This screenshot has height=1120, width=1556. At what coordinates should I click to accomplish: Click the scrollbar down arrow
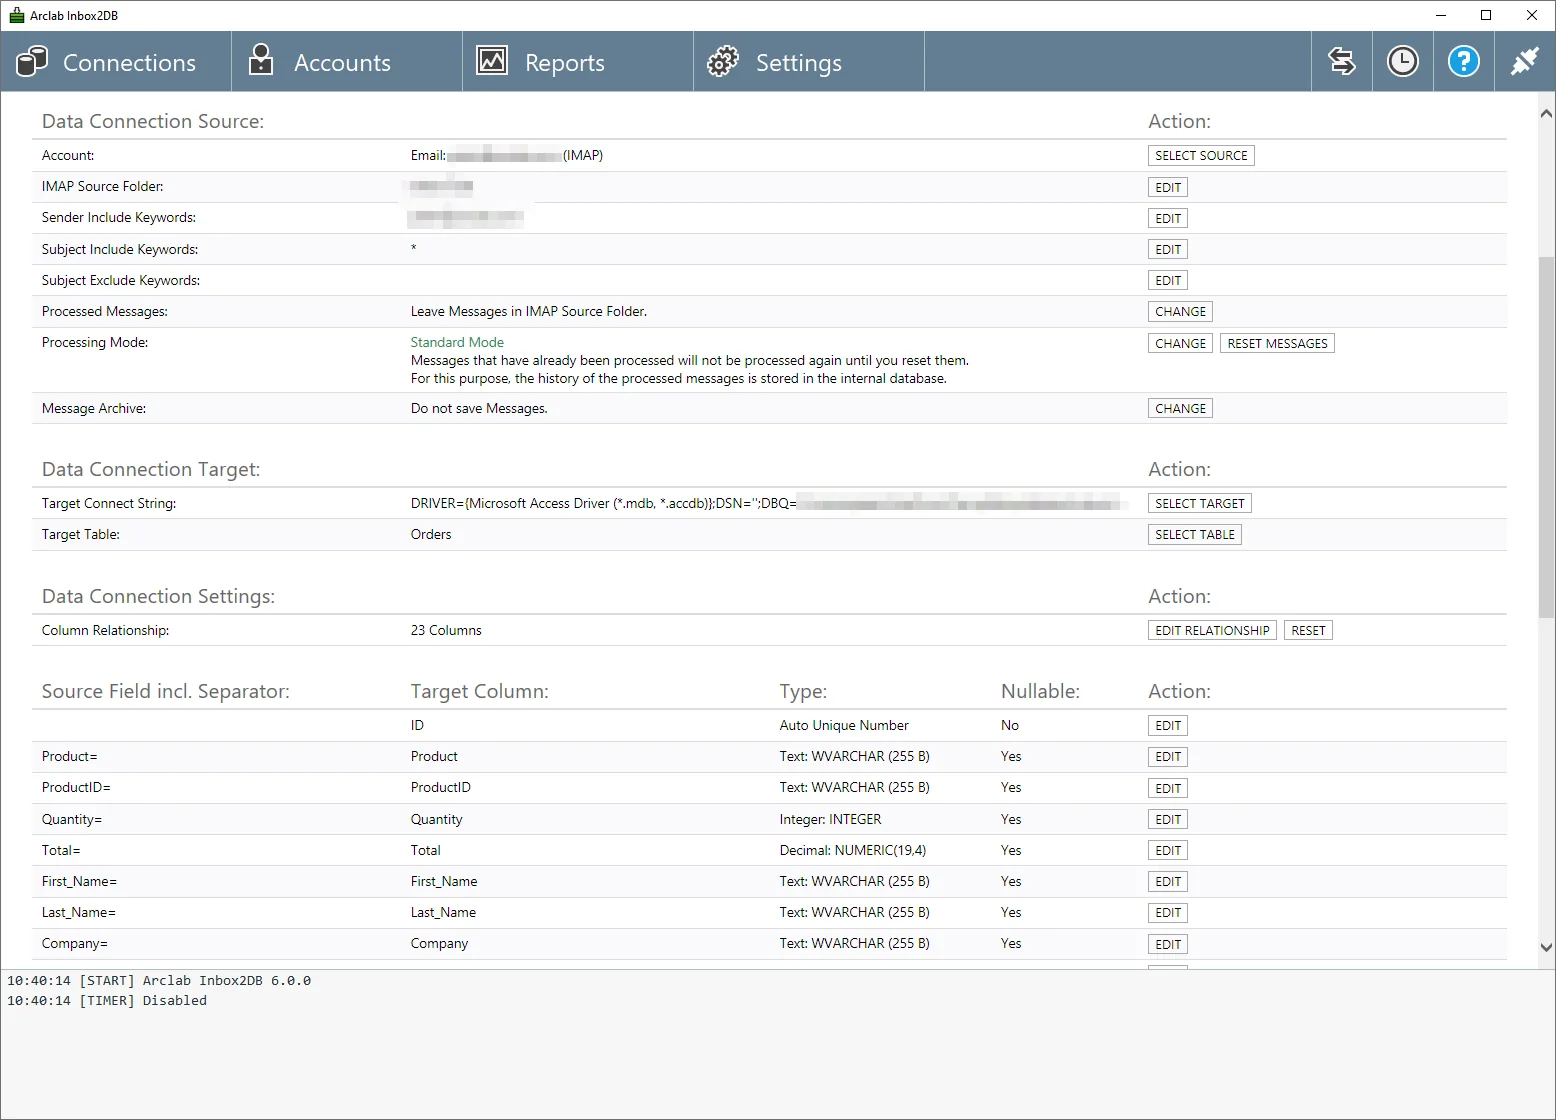(1546, 947)
